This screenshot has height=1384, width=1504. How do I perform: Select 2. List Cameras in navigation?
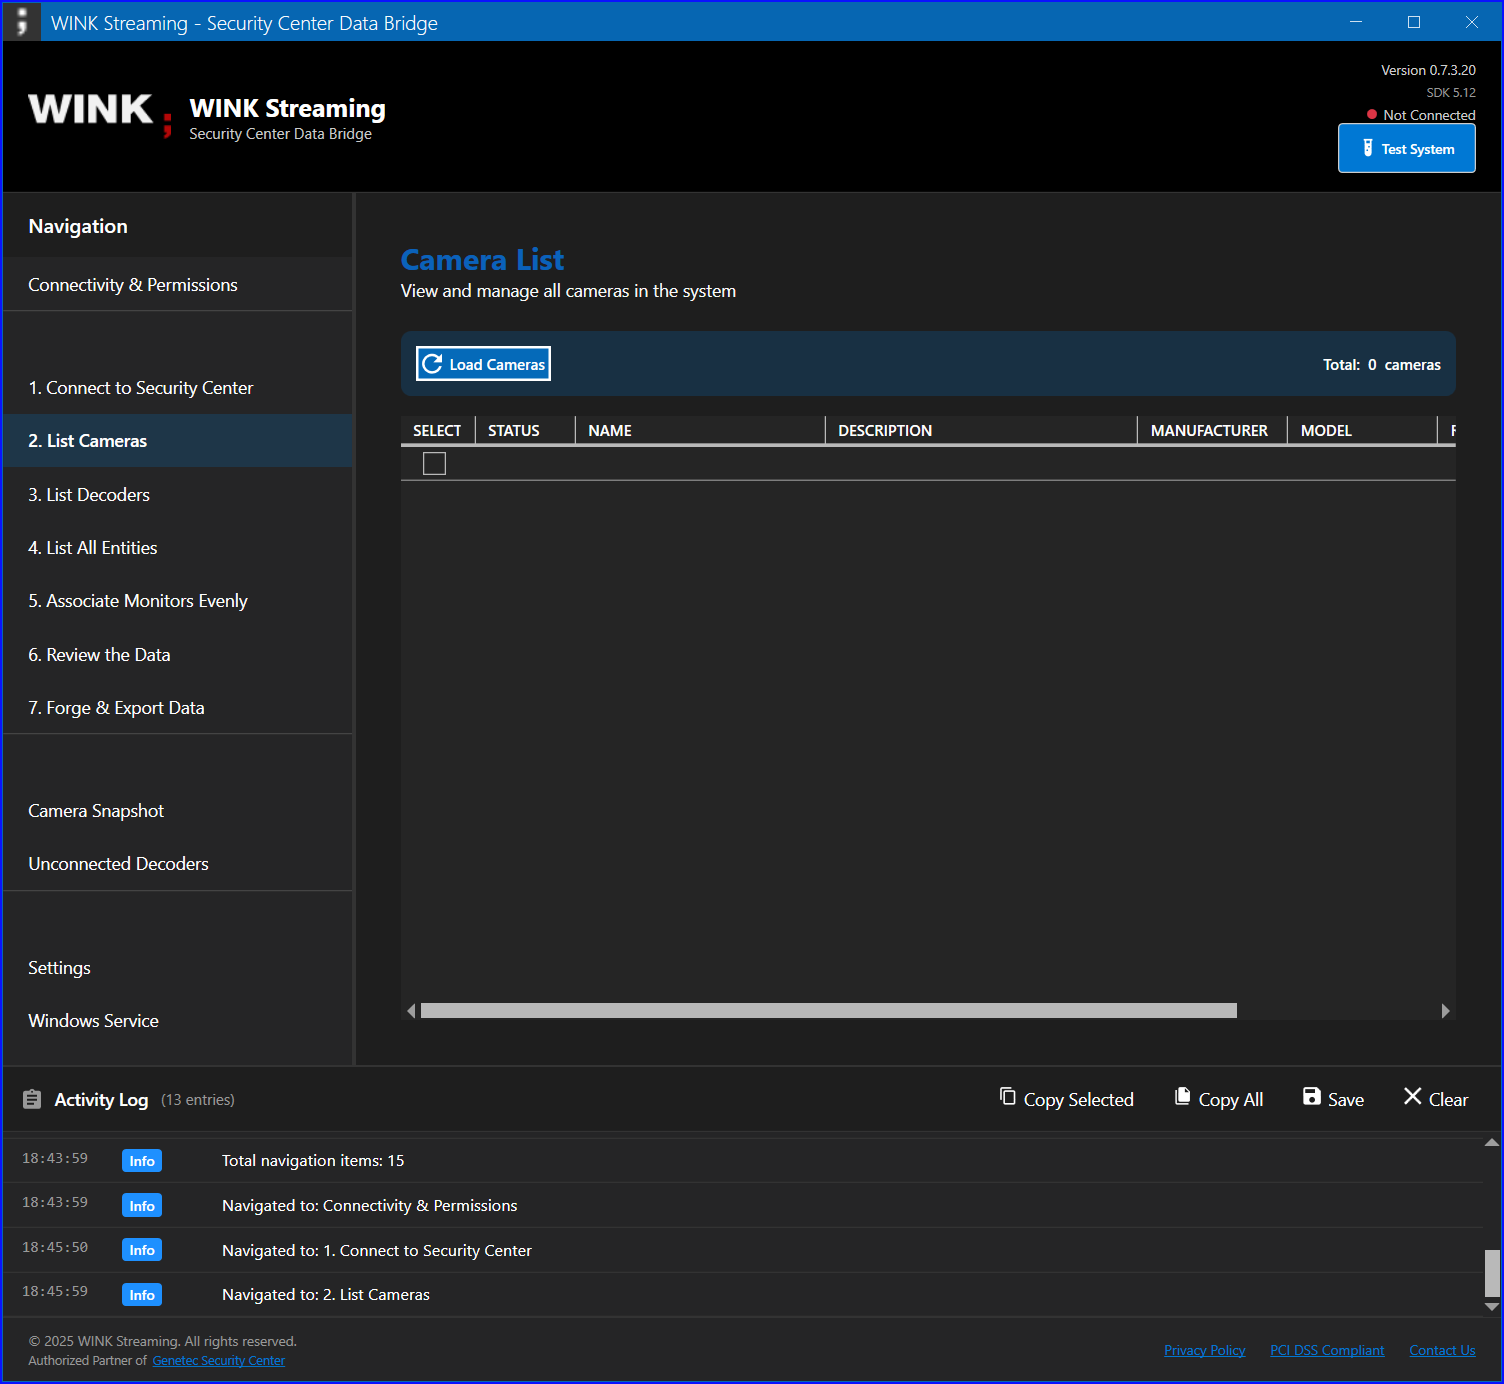(178, 441)
